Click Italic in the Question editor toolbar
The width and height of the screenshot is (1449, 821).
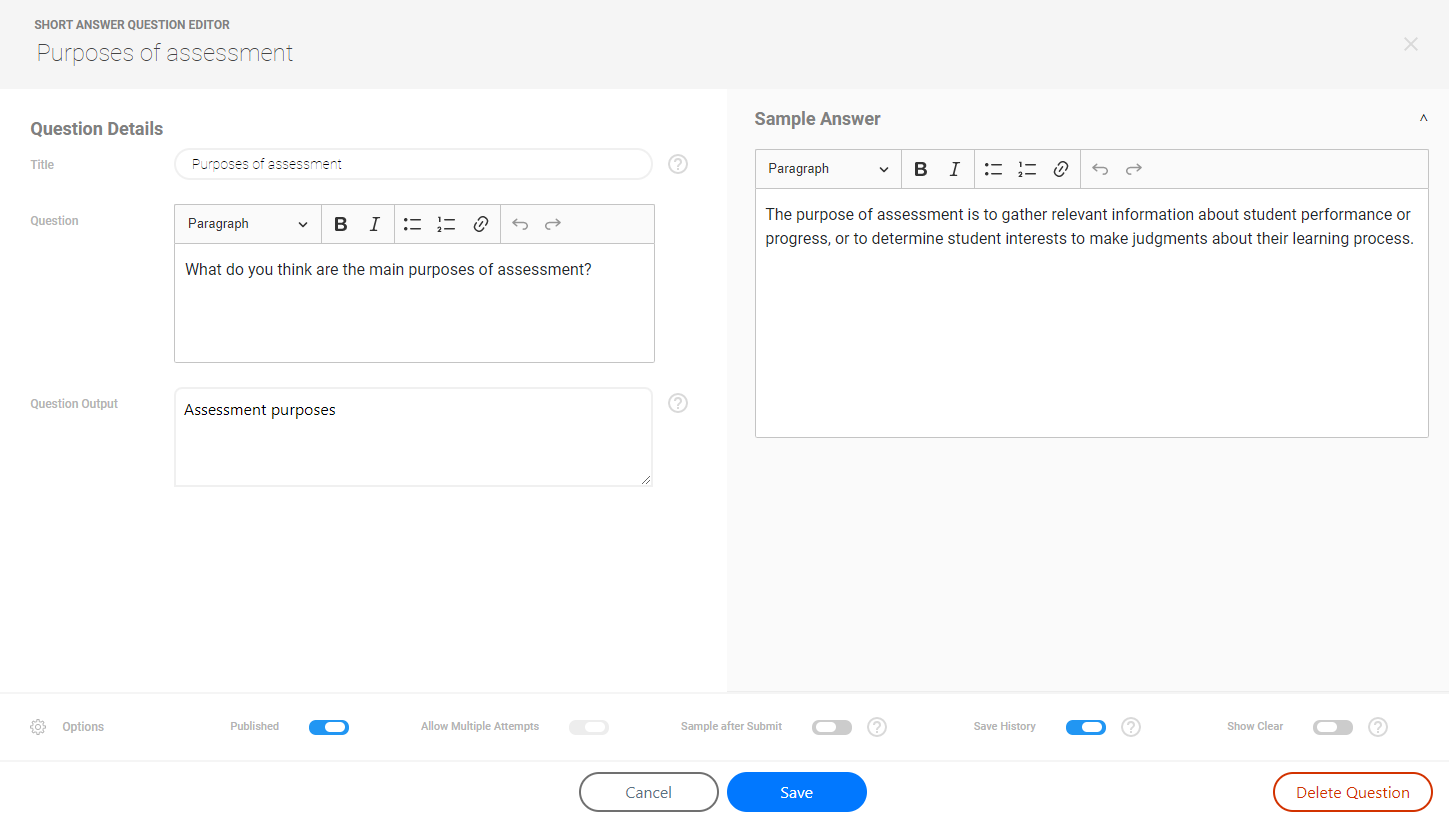[374, 224]
